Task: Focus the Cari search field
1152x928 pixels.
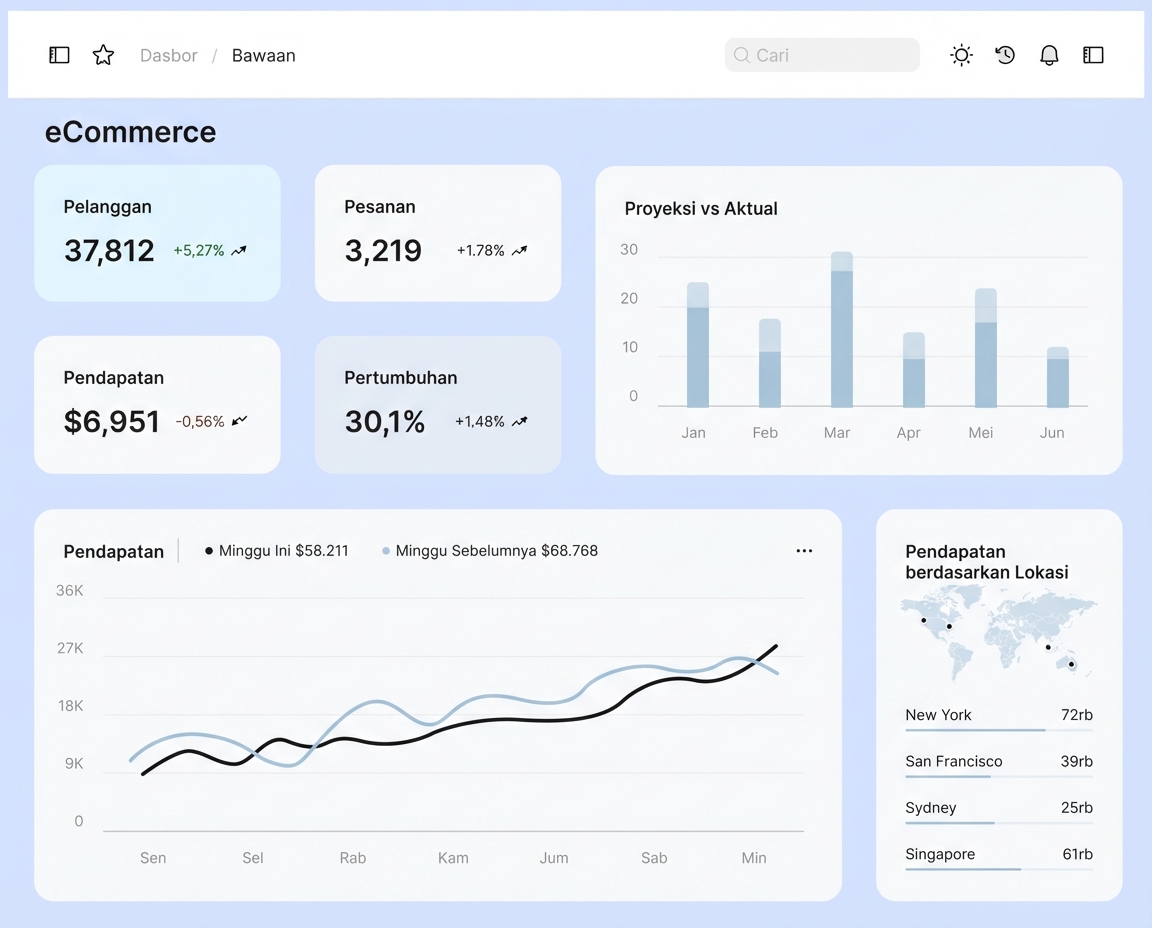Action: click(822, 55)
